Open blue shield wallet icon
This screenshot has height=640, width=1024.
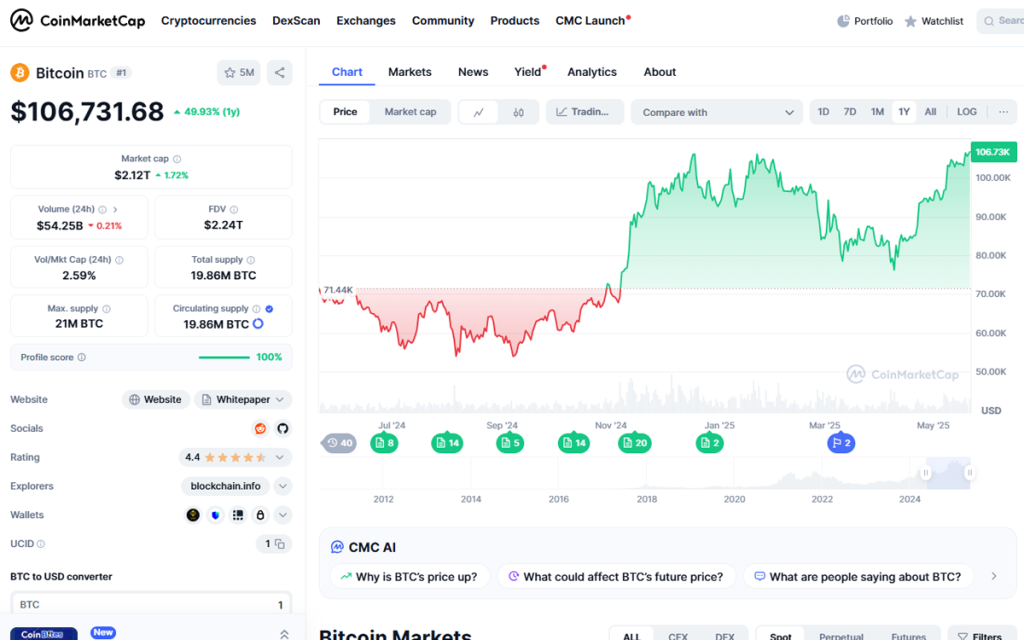216,515
